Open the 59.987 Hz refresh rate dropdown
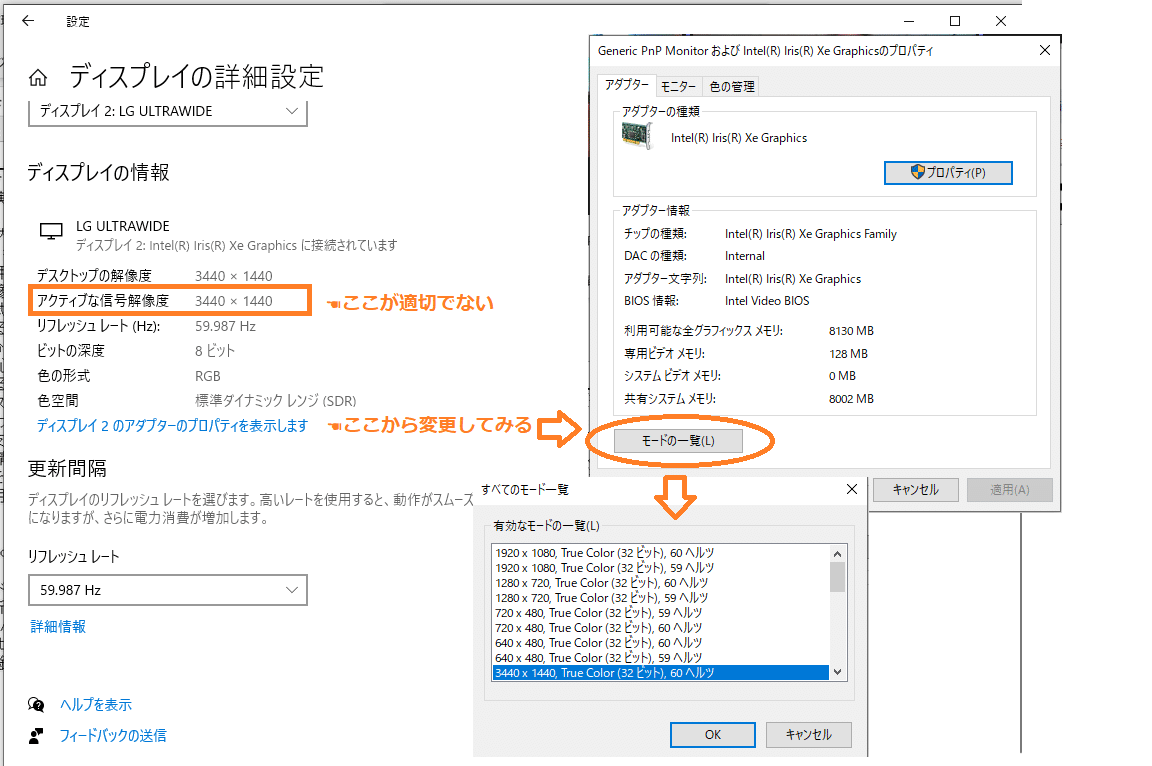This screenshot has height=766, width=1152. point(168,590)
